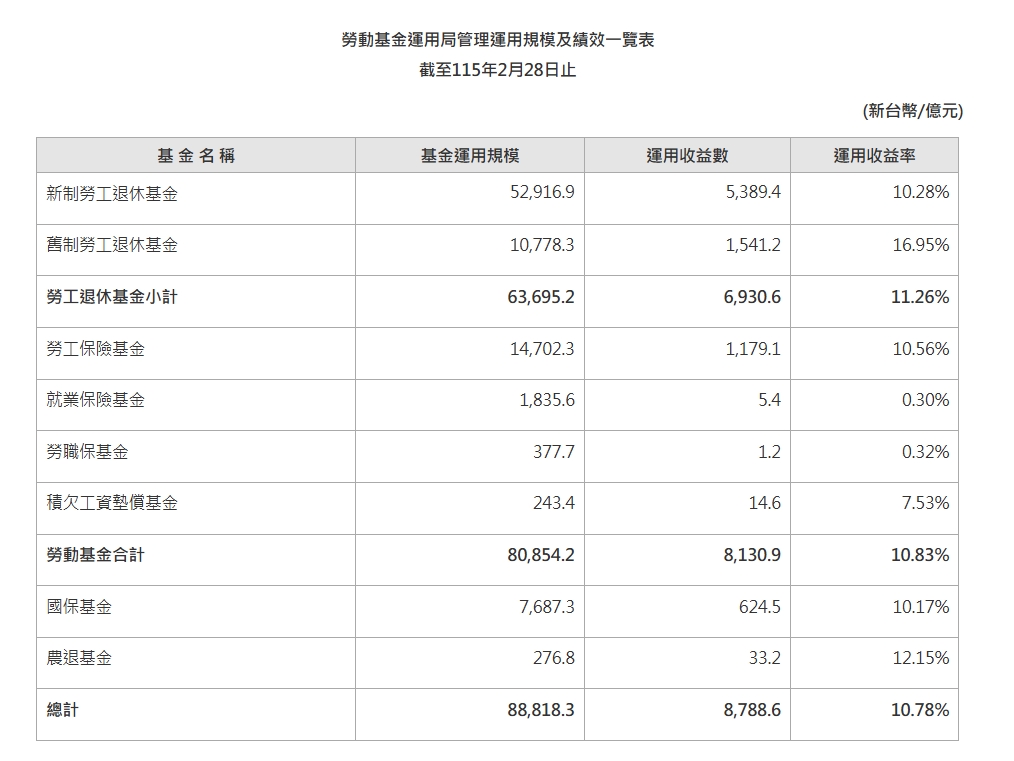The height and width of the screenshot is (761, 1014).
Task: Click the 運用收益數 column header
Action: (686, 154)
